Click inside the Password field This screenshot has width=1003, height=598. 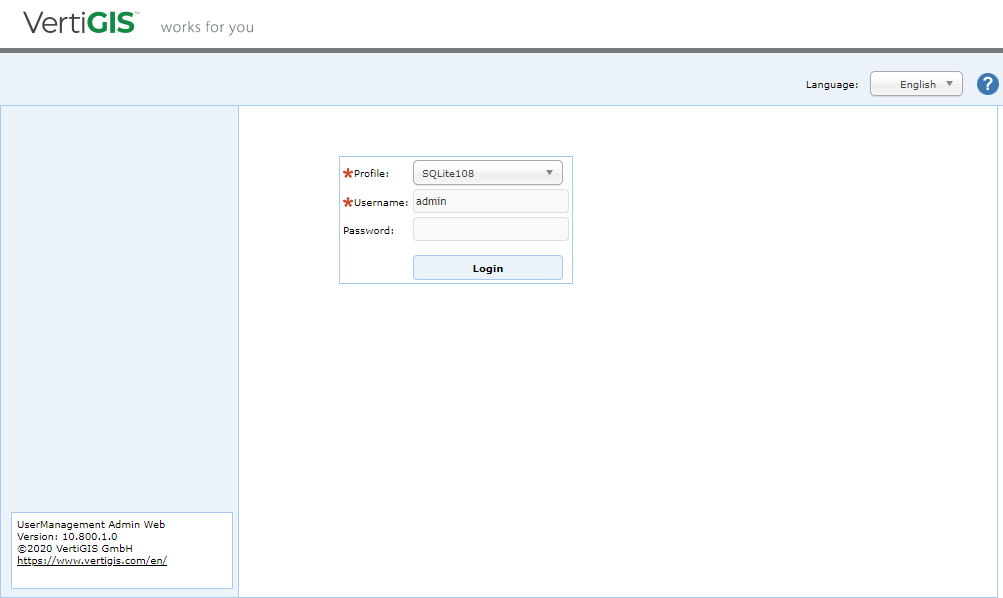(490, 229)
